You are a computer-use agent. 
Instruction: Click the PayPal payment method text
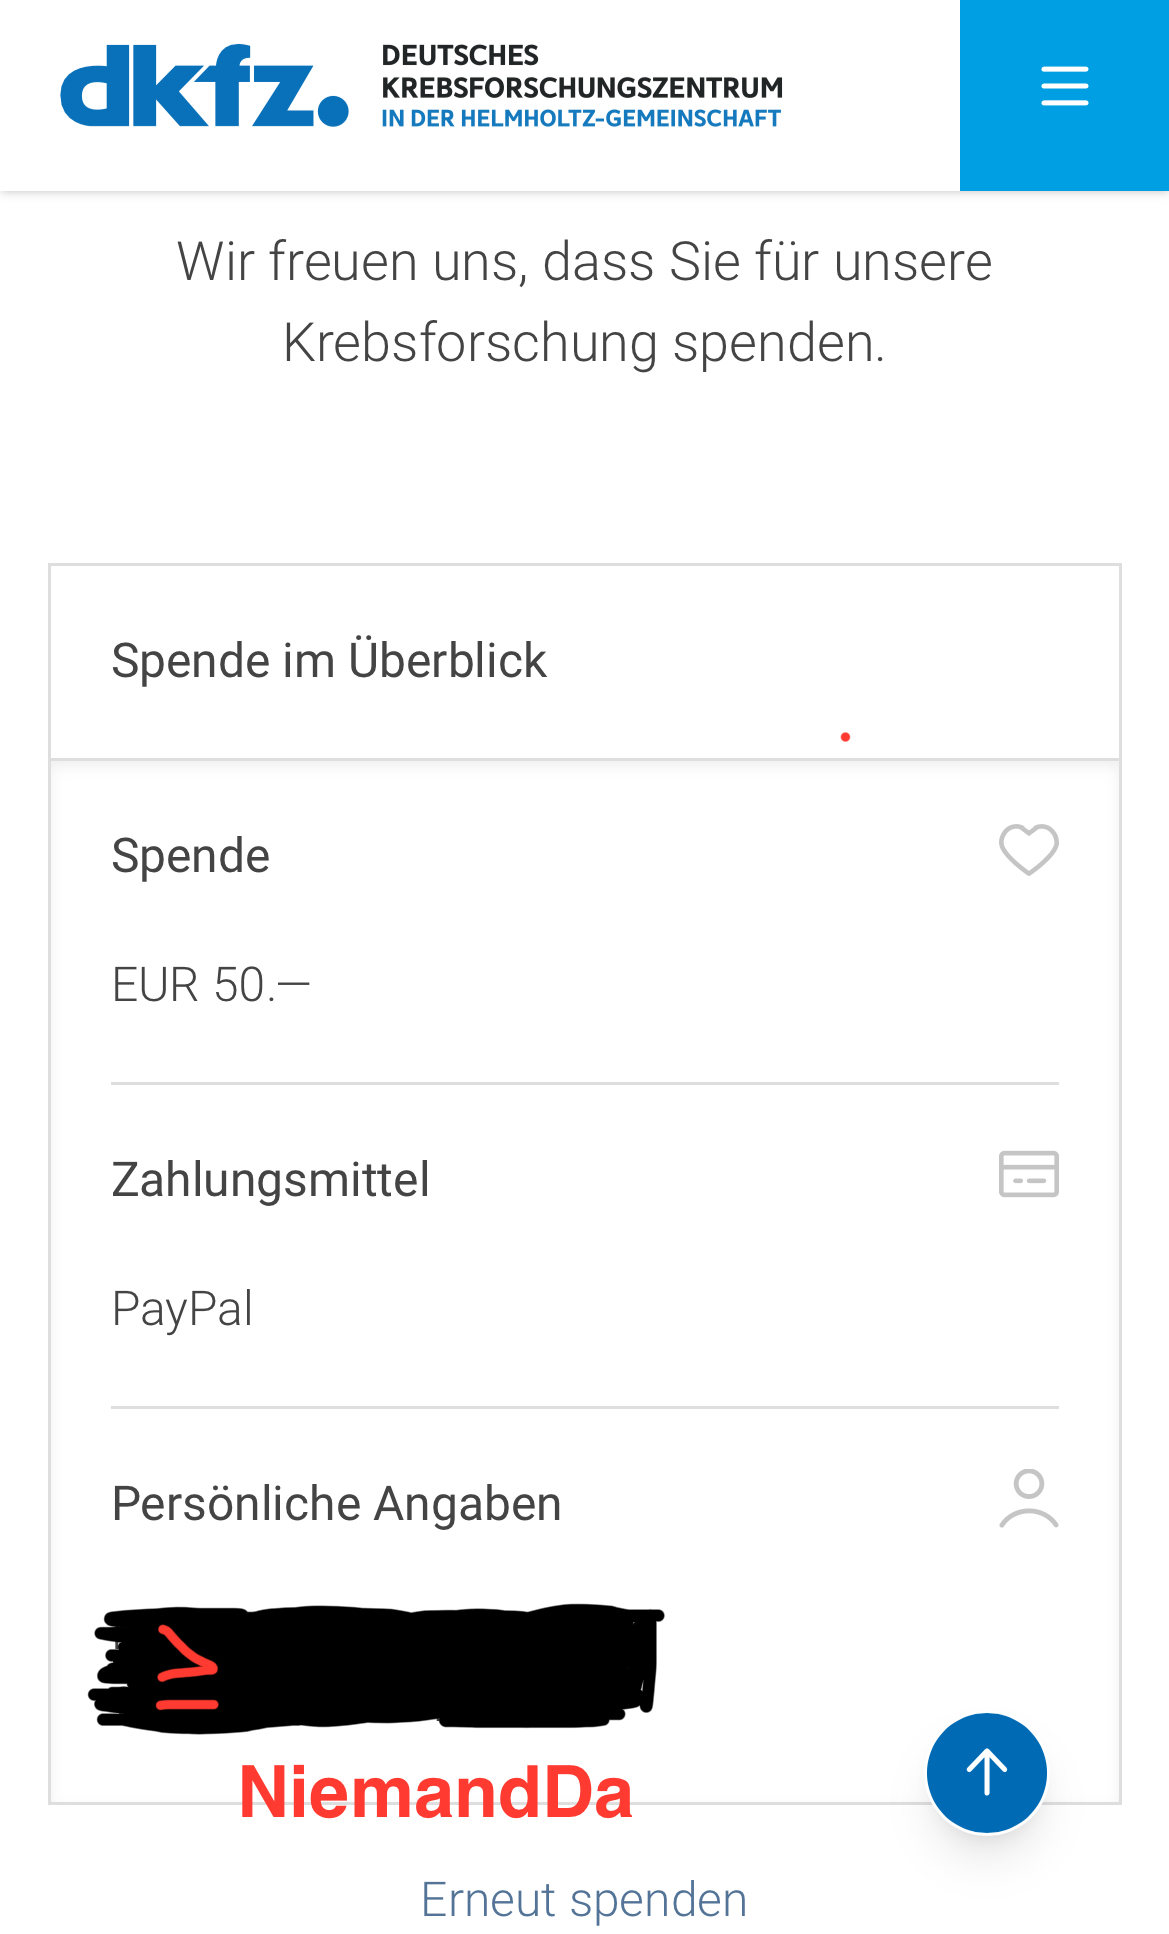coord(182,1309)
